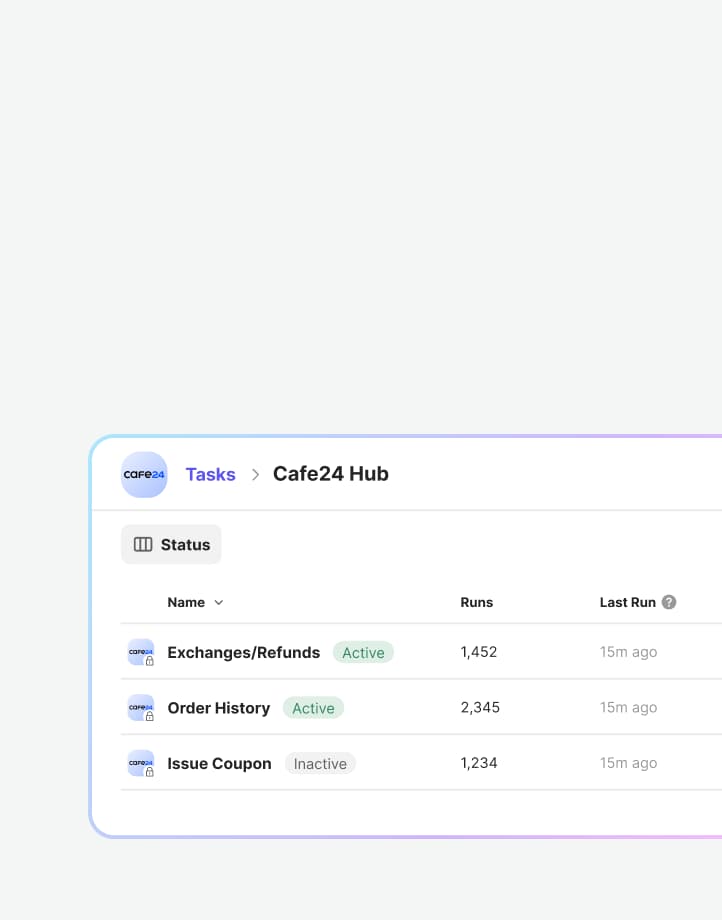Toggle the Active badge on Order History

(x=313, y=708)
